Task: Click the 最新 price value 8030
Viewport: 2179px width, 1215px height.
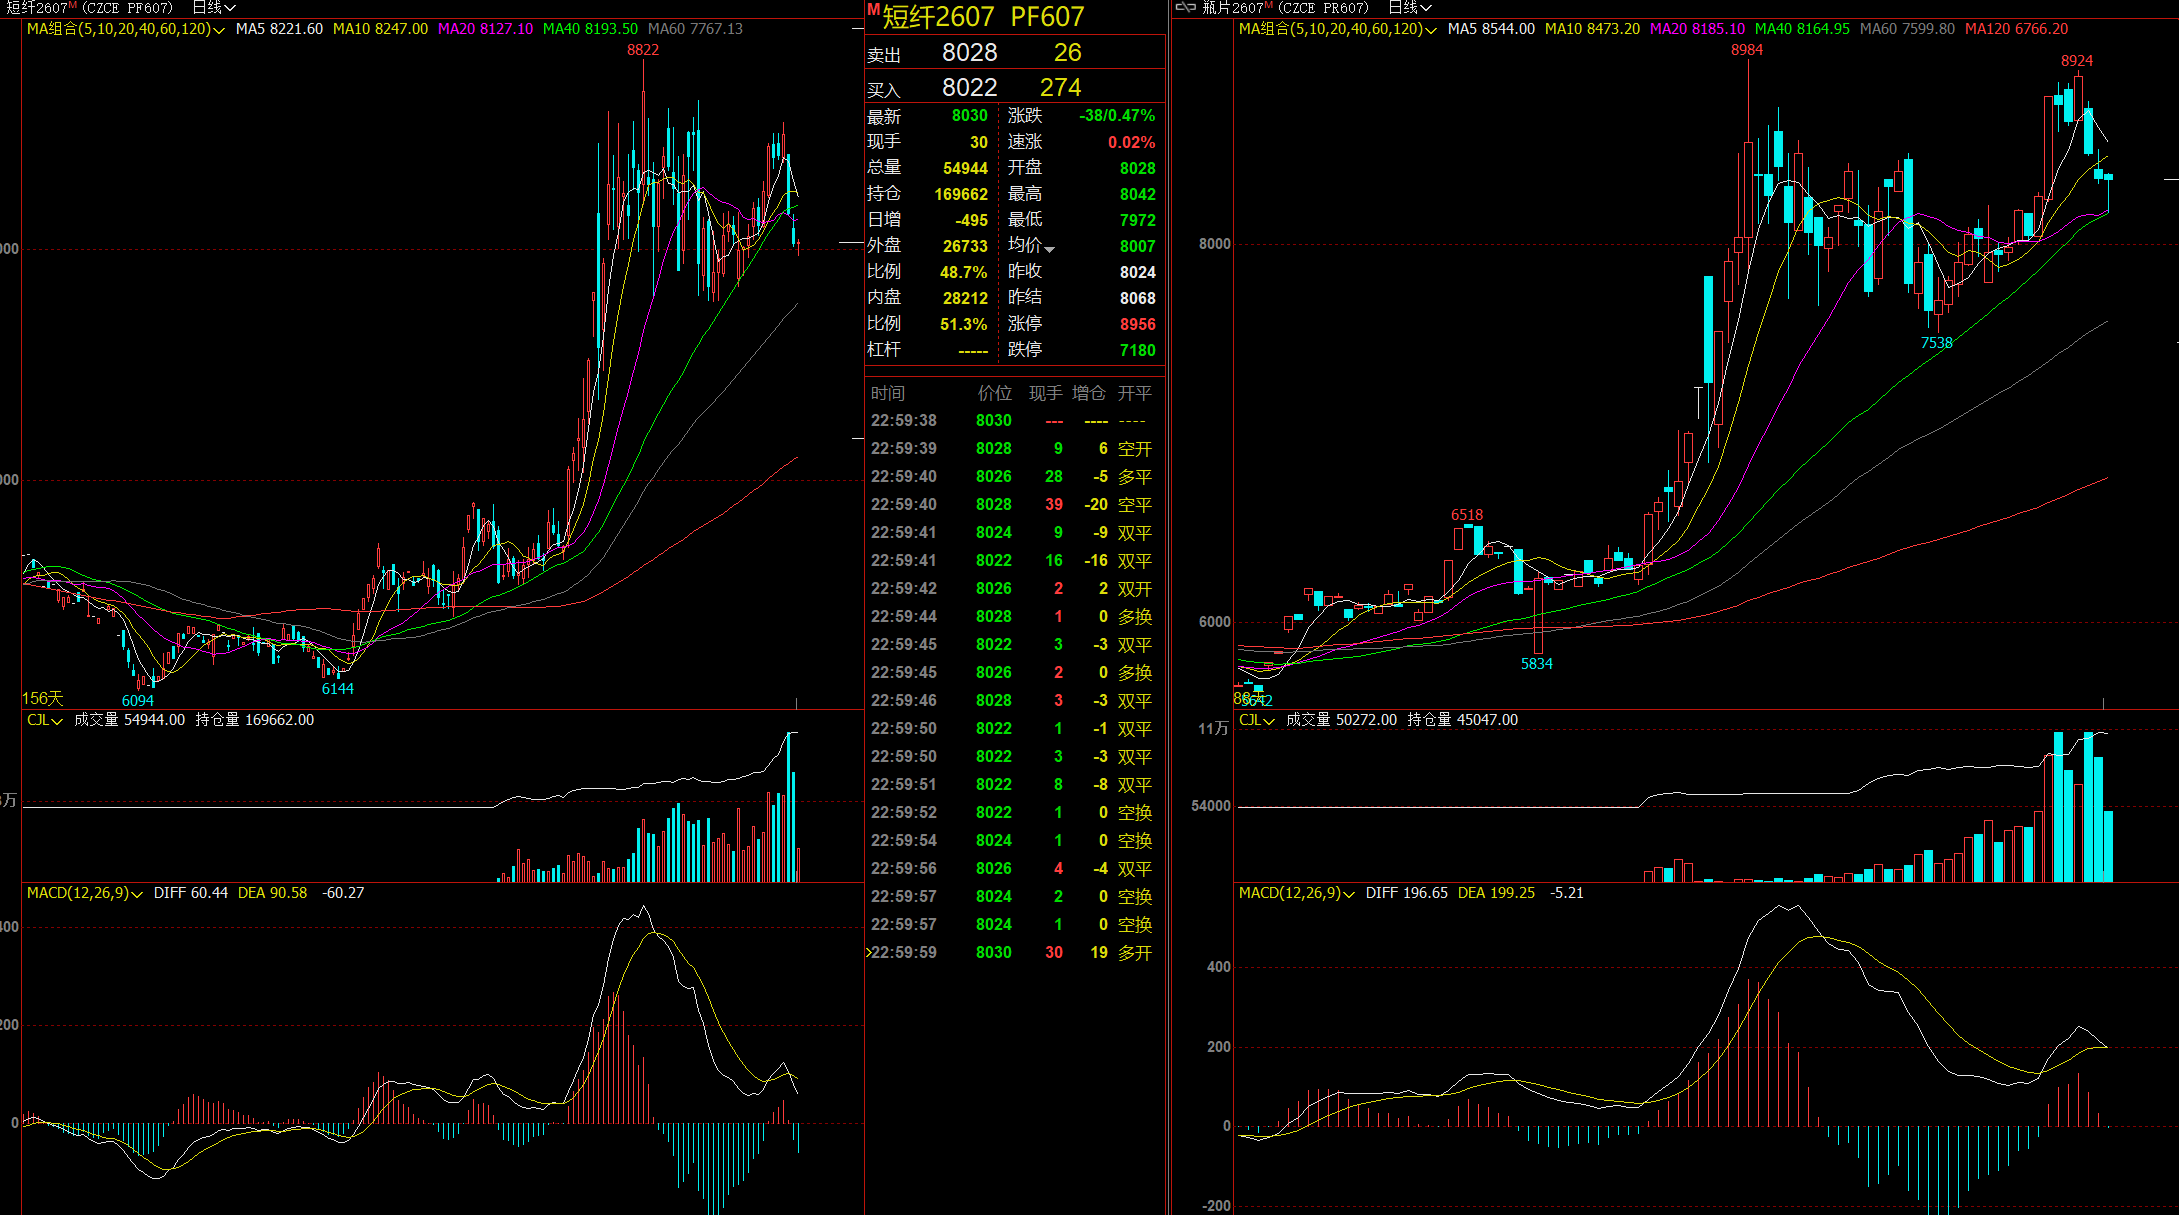Action: (969, 116)
